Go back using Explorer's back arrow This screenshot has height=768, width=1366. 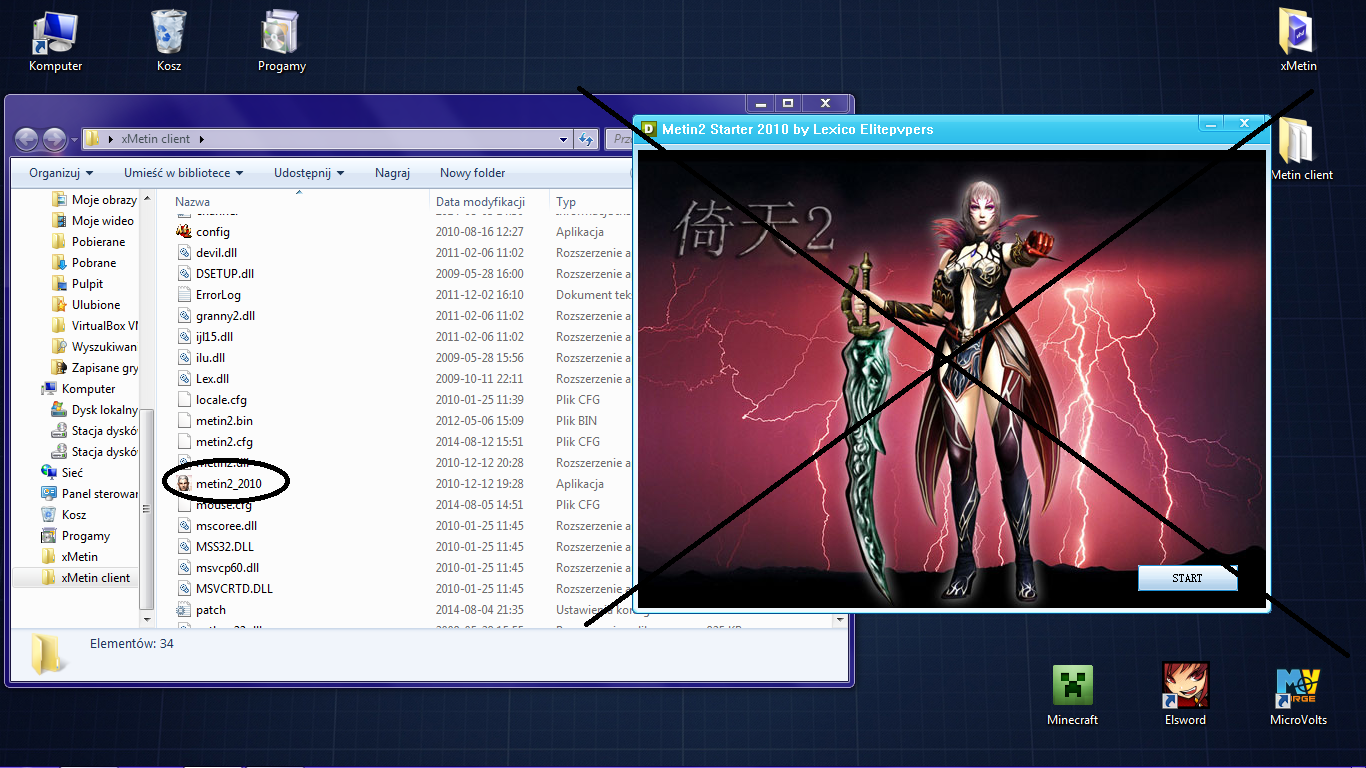[x=27, y=139]
